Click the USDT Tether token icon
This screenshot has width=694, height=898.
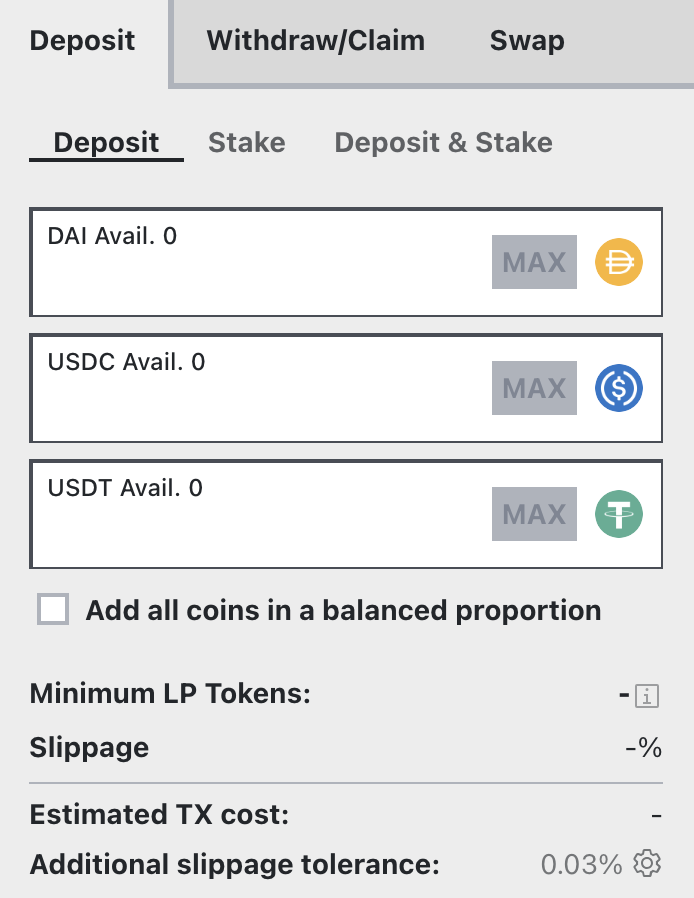tap(619, 515)
